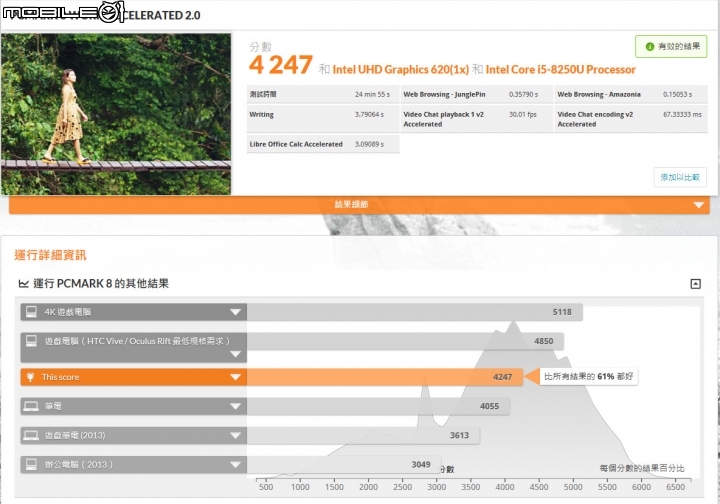Click the 6500 tick on the score axis
The height and width of the screenshot is (504, 720).
pos(675,487)
